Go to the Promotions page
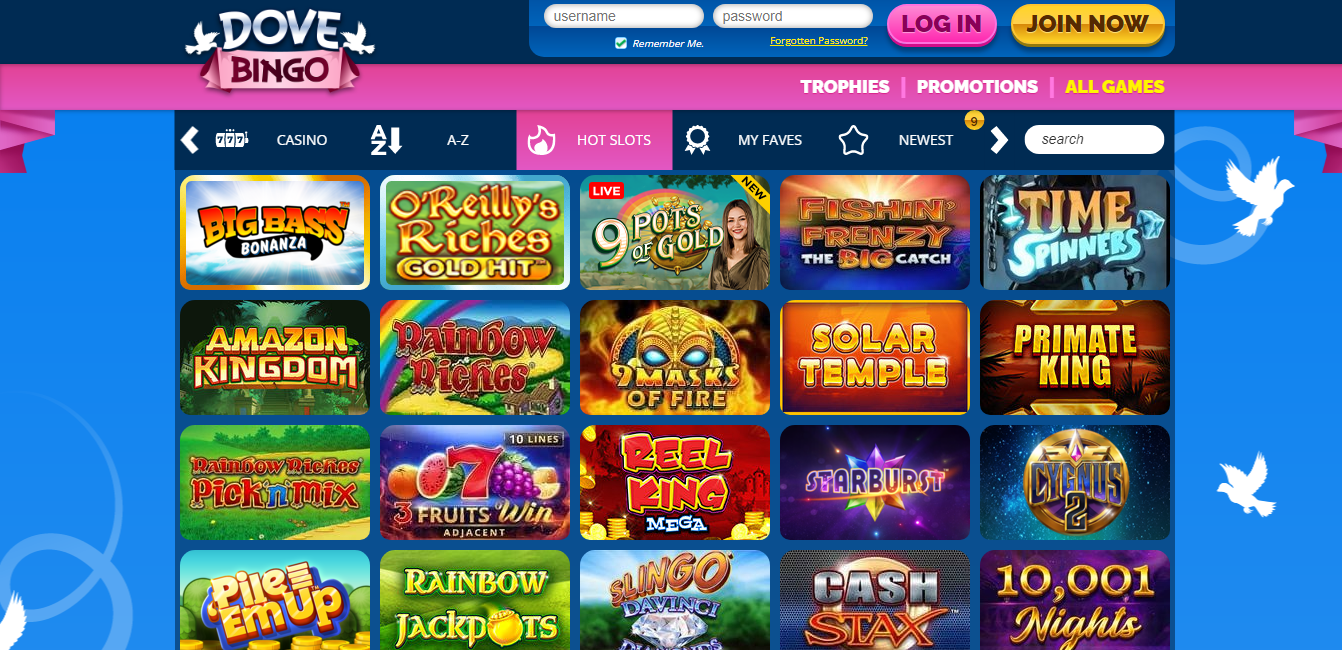The width and height of the screenshot is (1342, 650). coord(977,87)
